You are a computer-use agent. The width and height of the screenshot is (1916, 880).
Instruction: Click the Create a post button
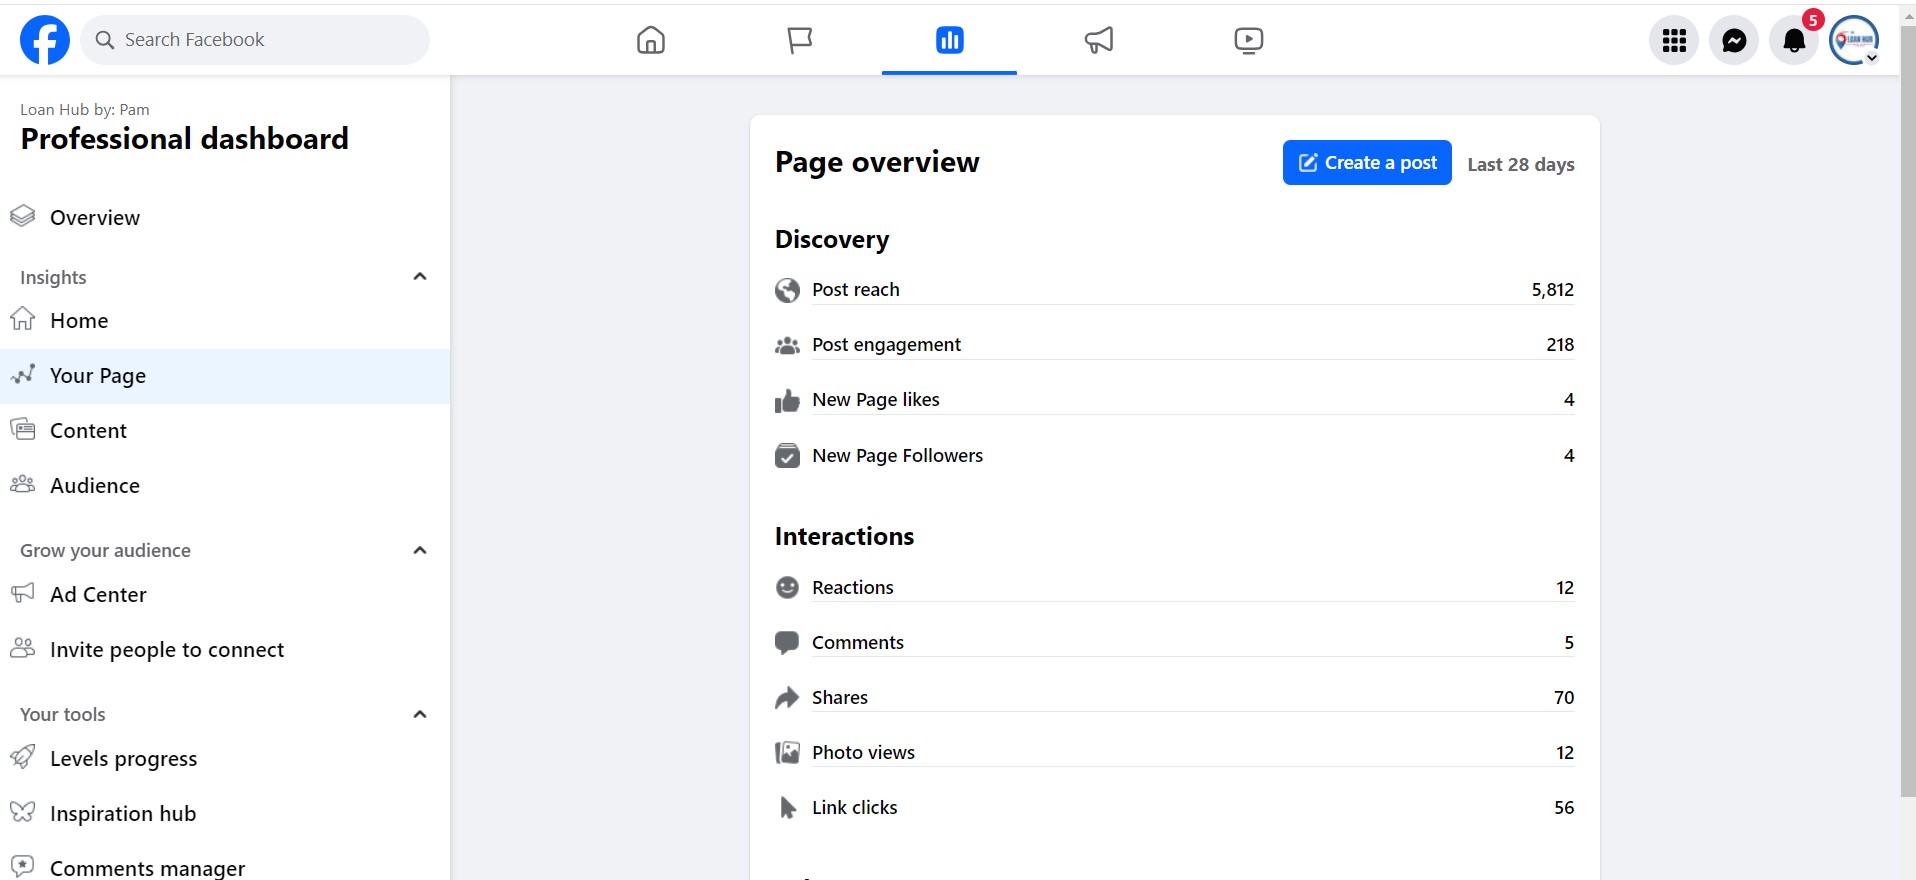(1366, 163)
